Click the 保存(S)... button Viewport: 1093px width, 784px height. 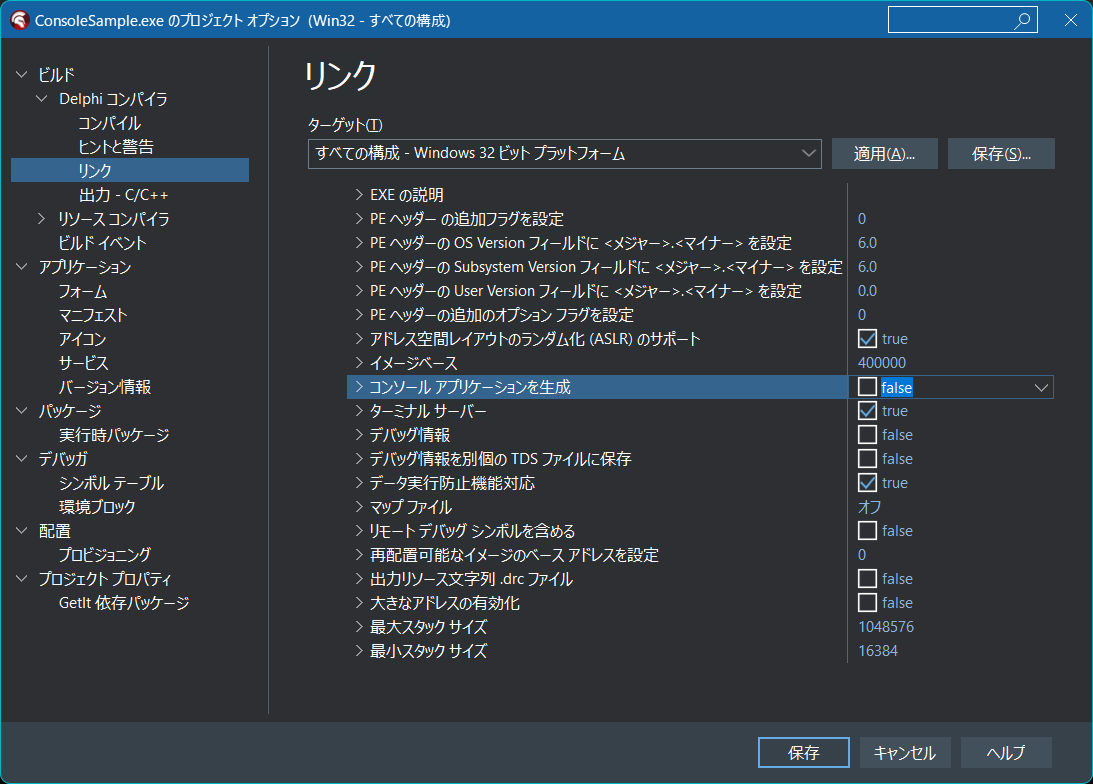1001,153
